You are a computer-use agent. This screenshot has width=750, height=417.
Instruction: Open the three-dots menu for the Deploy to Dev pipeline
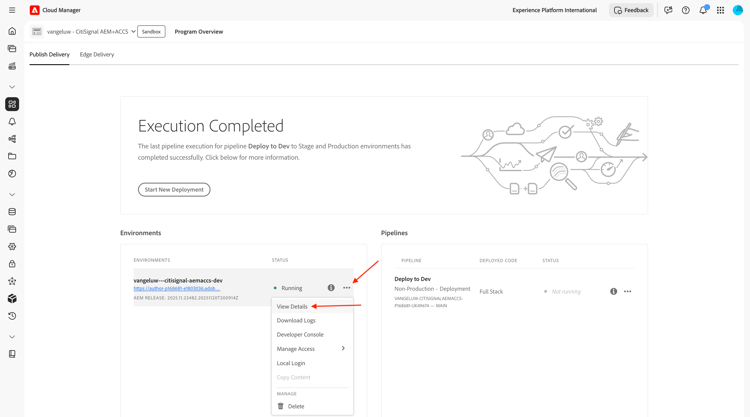point(628,291)
